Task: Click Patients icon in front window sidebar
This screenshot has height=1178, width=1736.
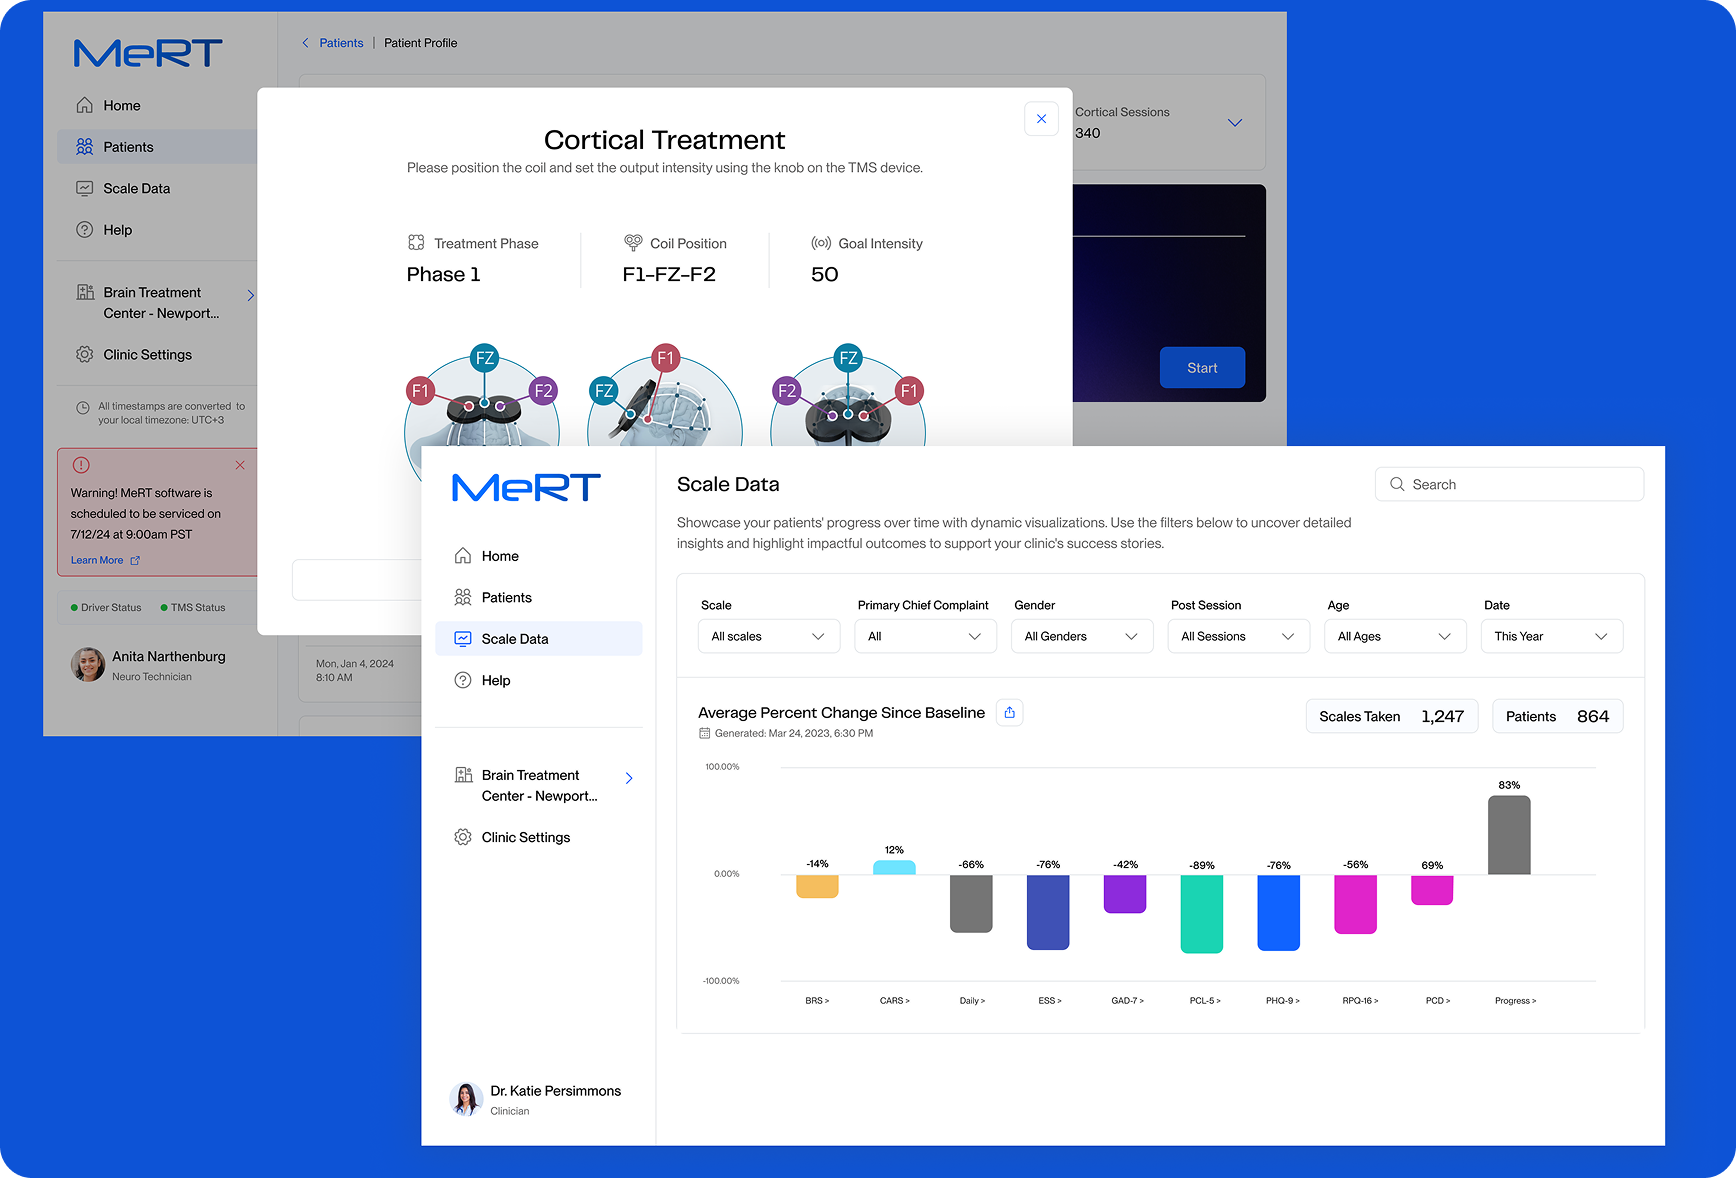Action: tap(463, 598)
